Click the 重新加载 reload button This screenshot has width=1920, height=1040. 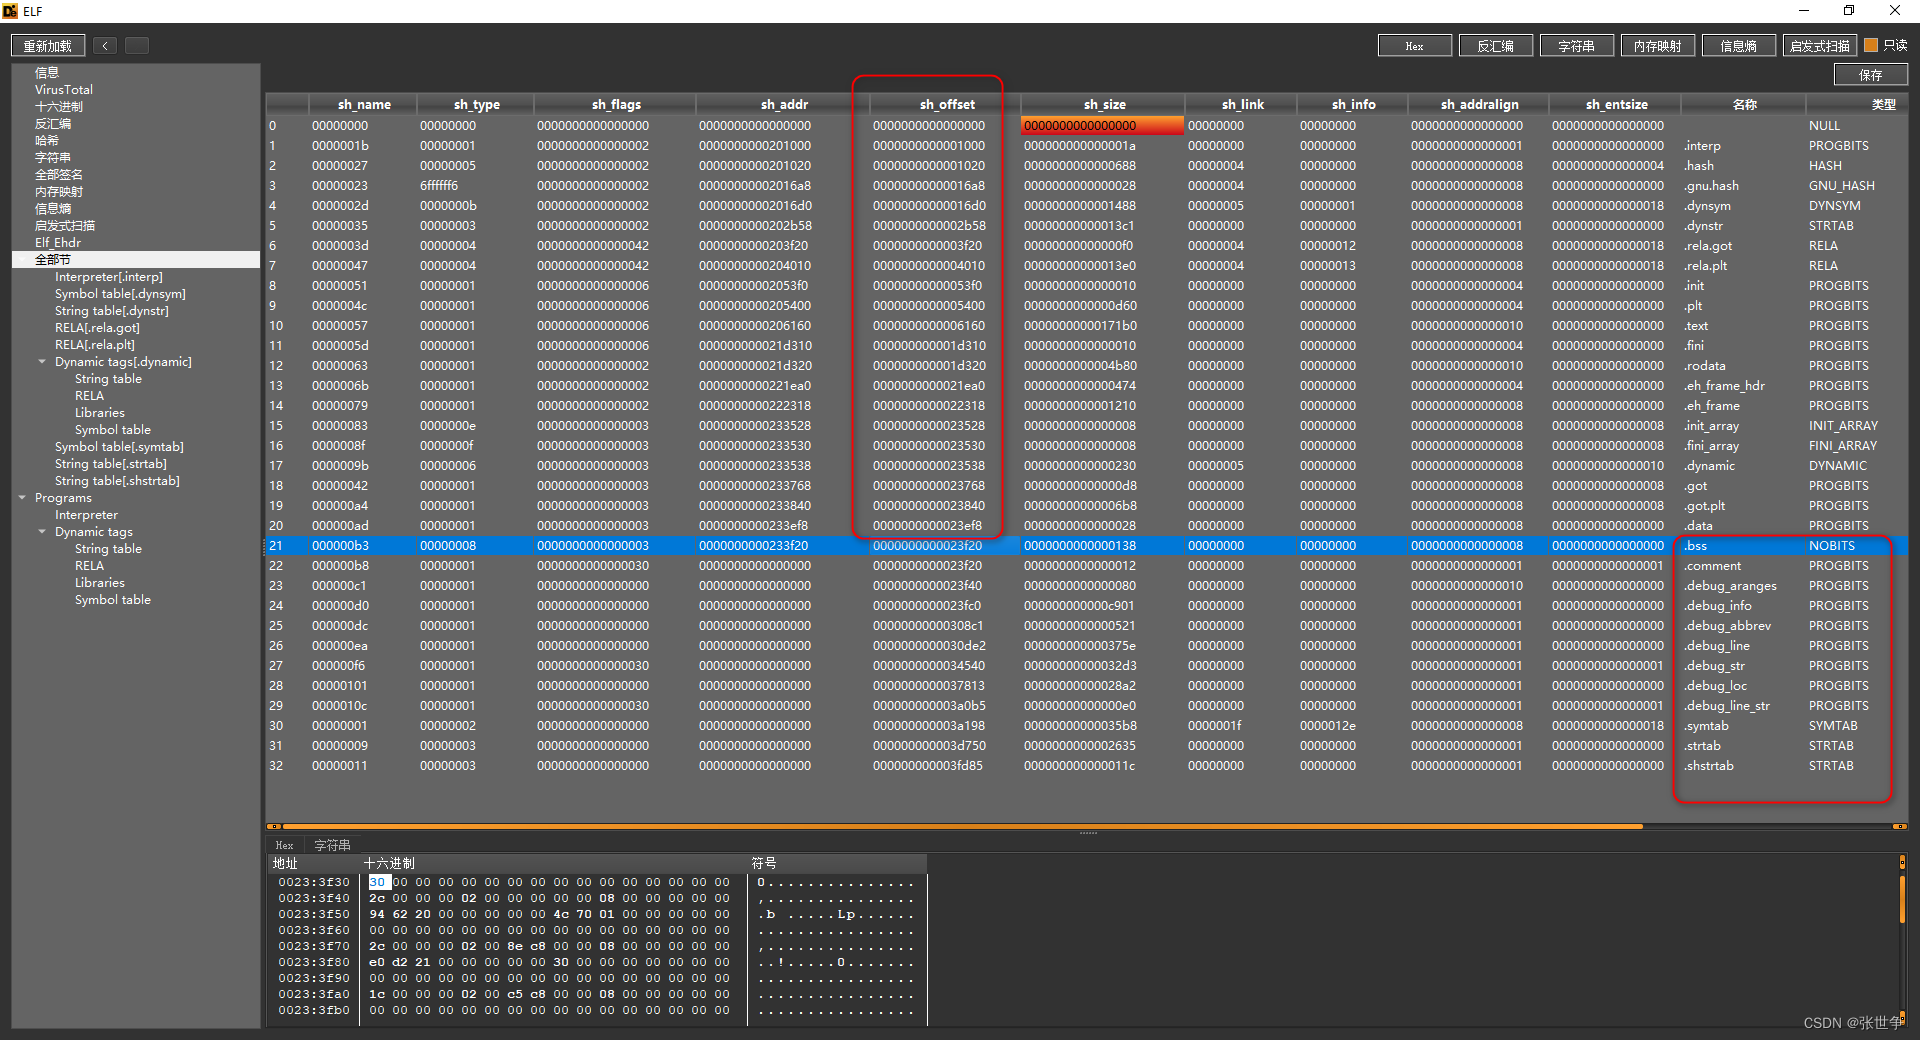coord(48,46)
